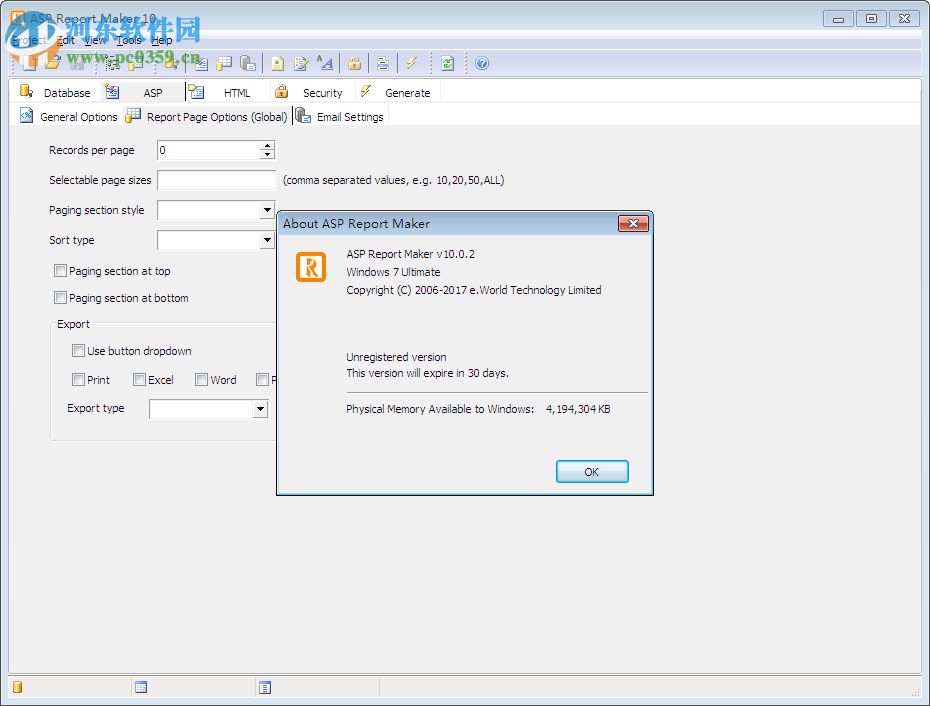Click the 'Windows 7 Ultimate' text
The width and height of the screenshot is (930, 706).
393,272
